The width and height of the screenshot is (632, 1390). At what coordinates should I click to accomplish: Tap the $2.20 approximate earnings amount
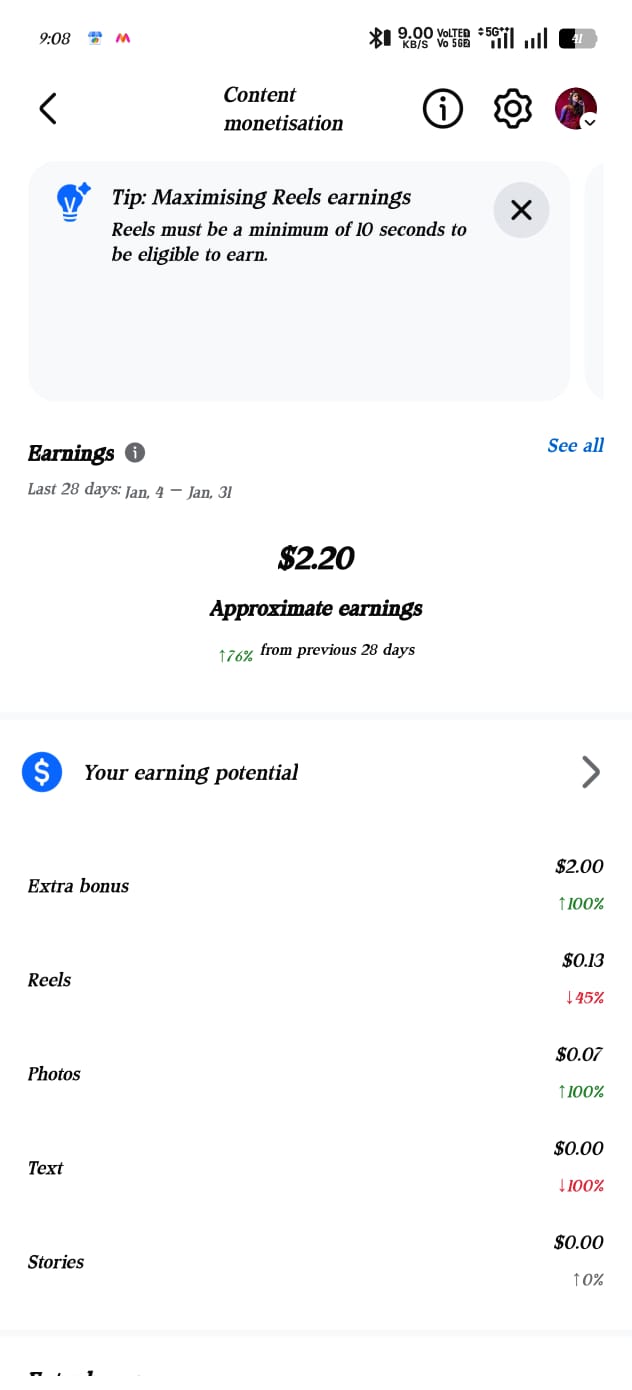(x=316, y=558)
